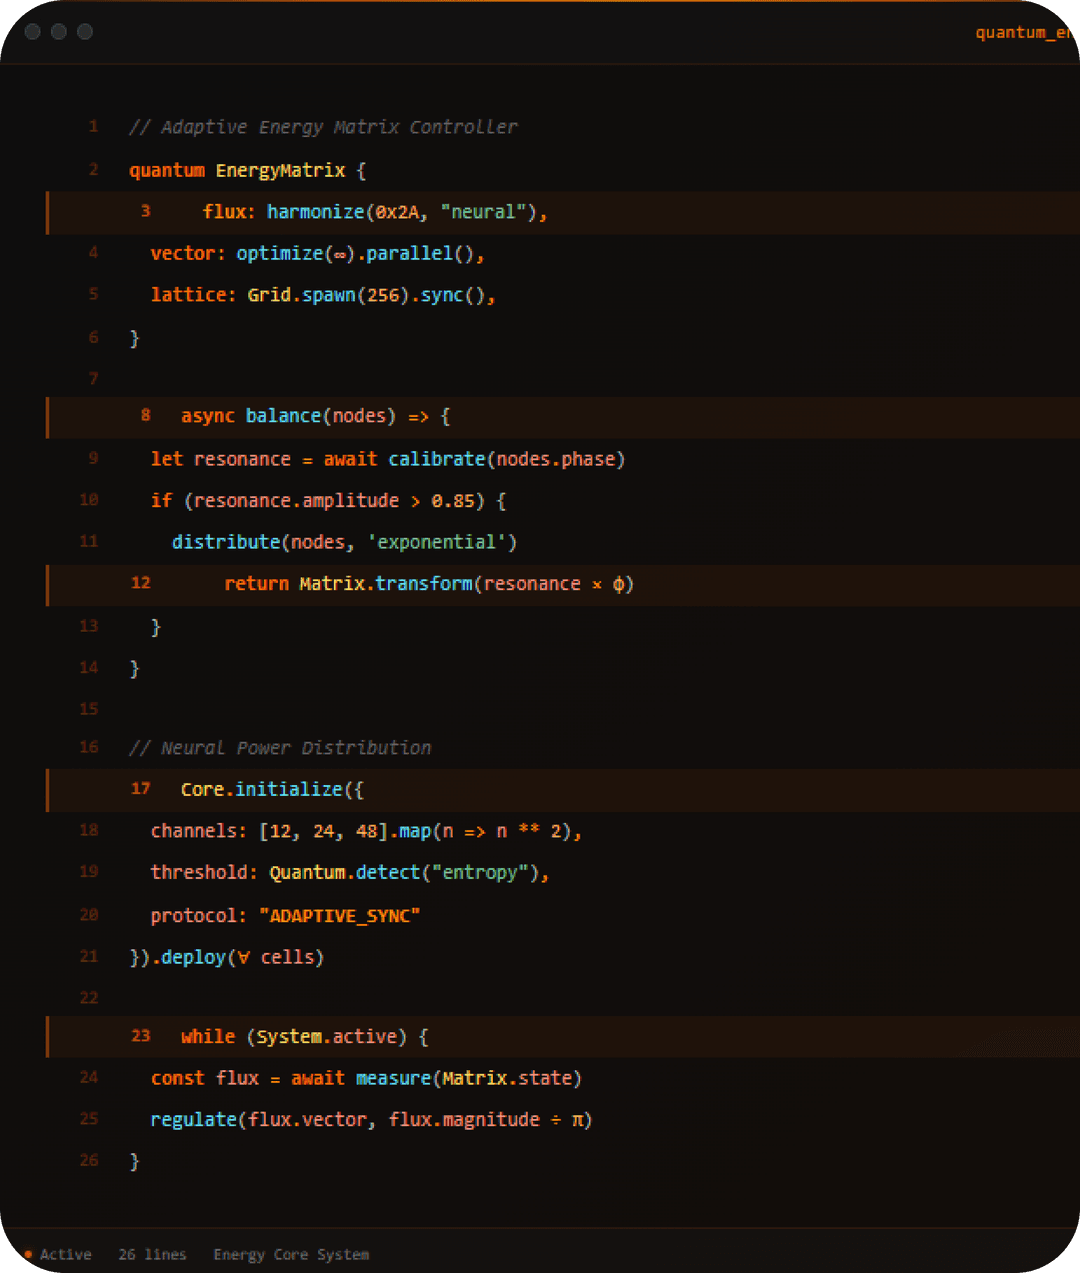Click the EnergyMatrix class name

pos(280,171)
